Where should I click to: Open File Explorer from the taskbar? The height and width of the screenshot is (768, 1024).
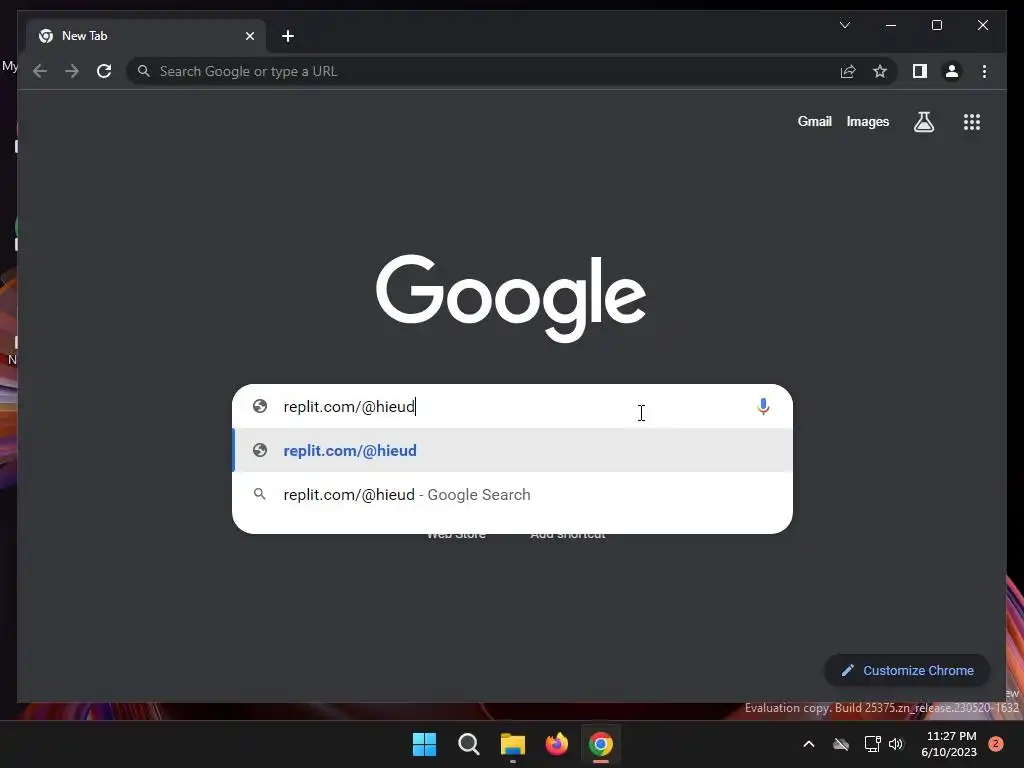(x=513, y=744)
